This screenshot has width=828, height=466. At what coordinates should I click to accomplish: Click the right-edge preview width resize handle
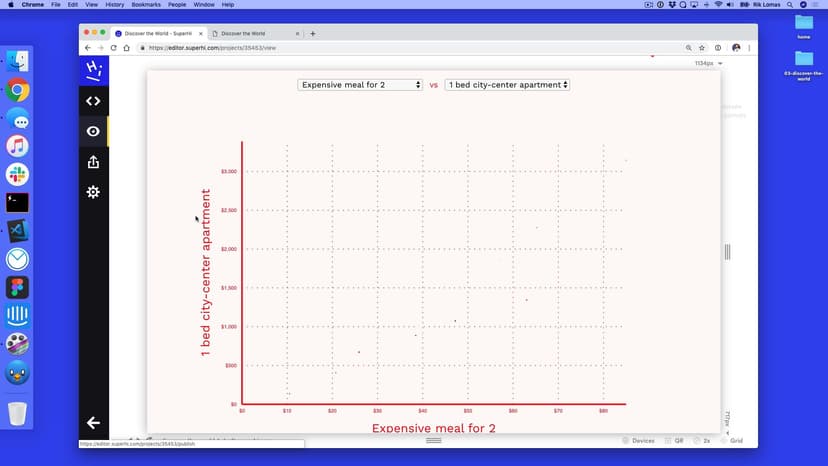[727, 252]
